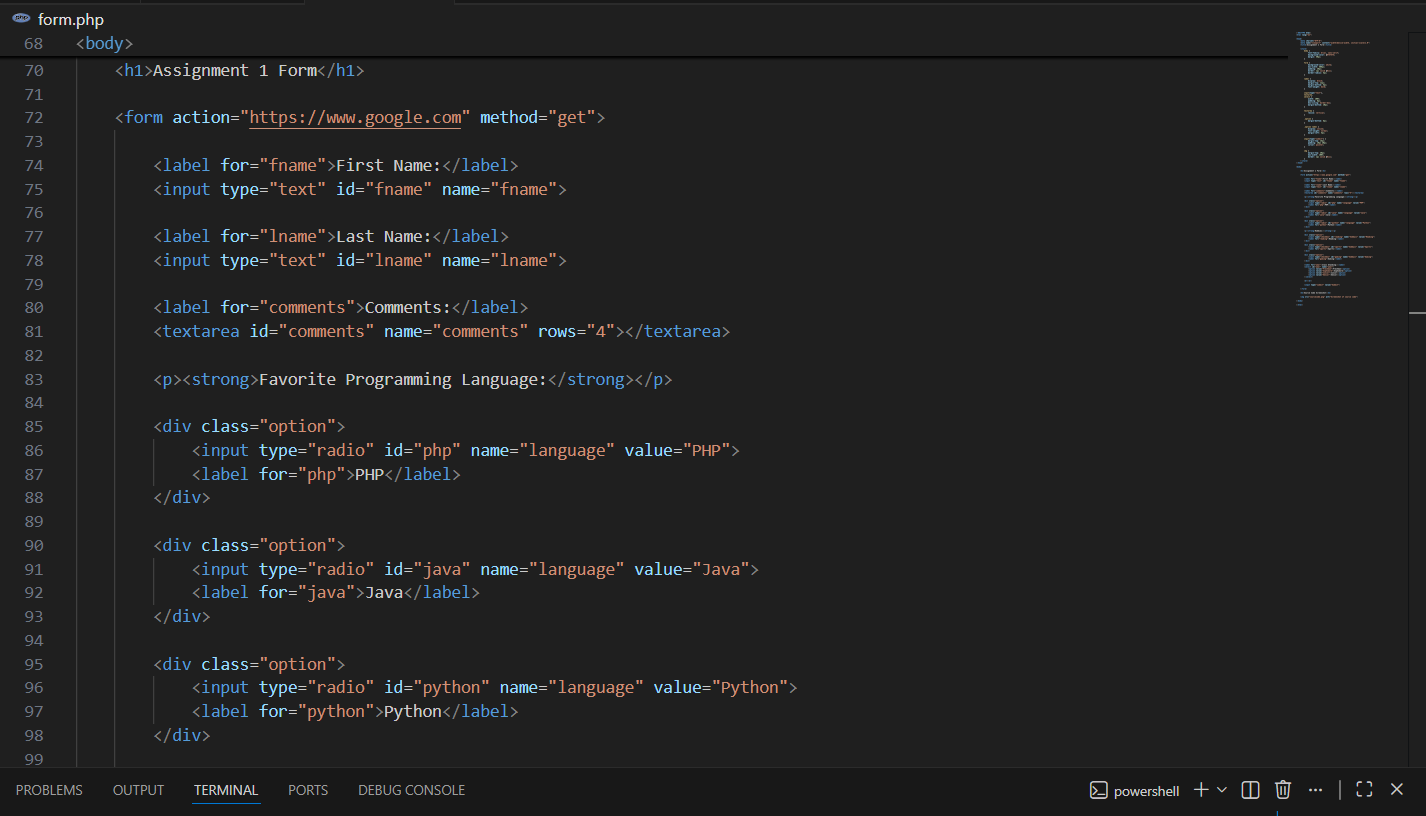The width and height of the screenshot is (1426, 816).
Task: Open terminal more actions ellipsis menu
Action: coord(1316,790)
